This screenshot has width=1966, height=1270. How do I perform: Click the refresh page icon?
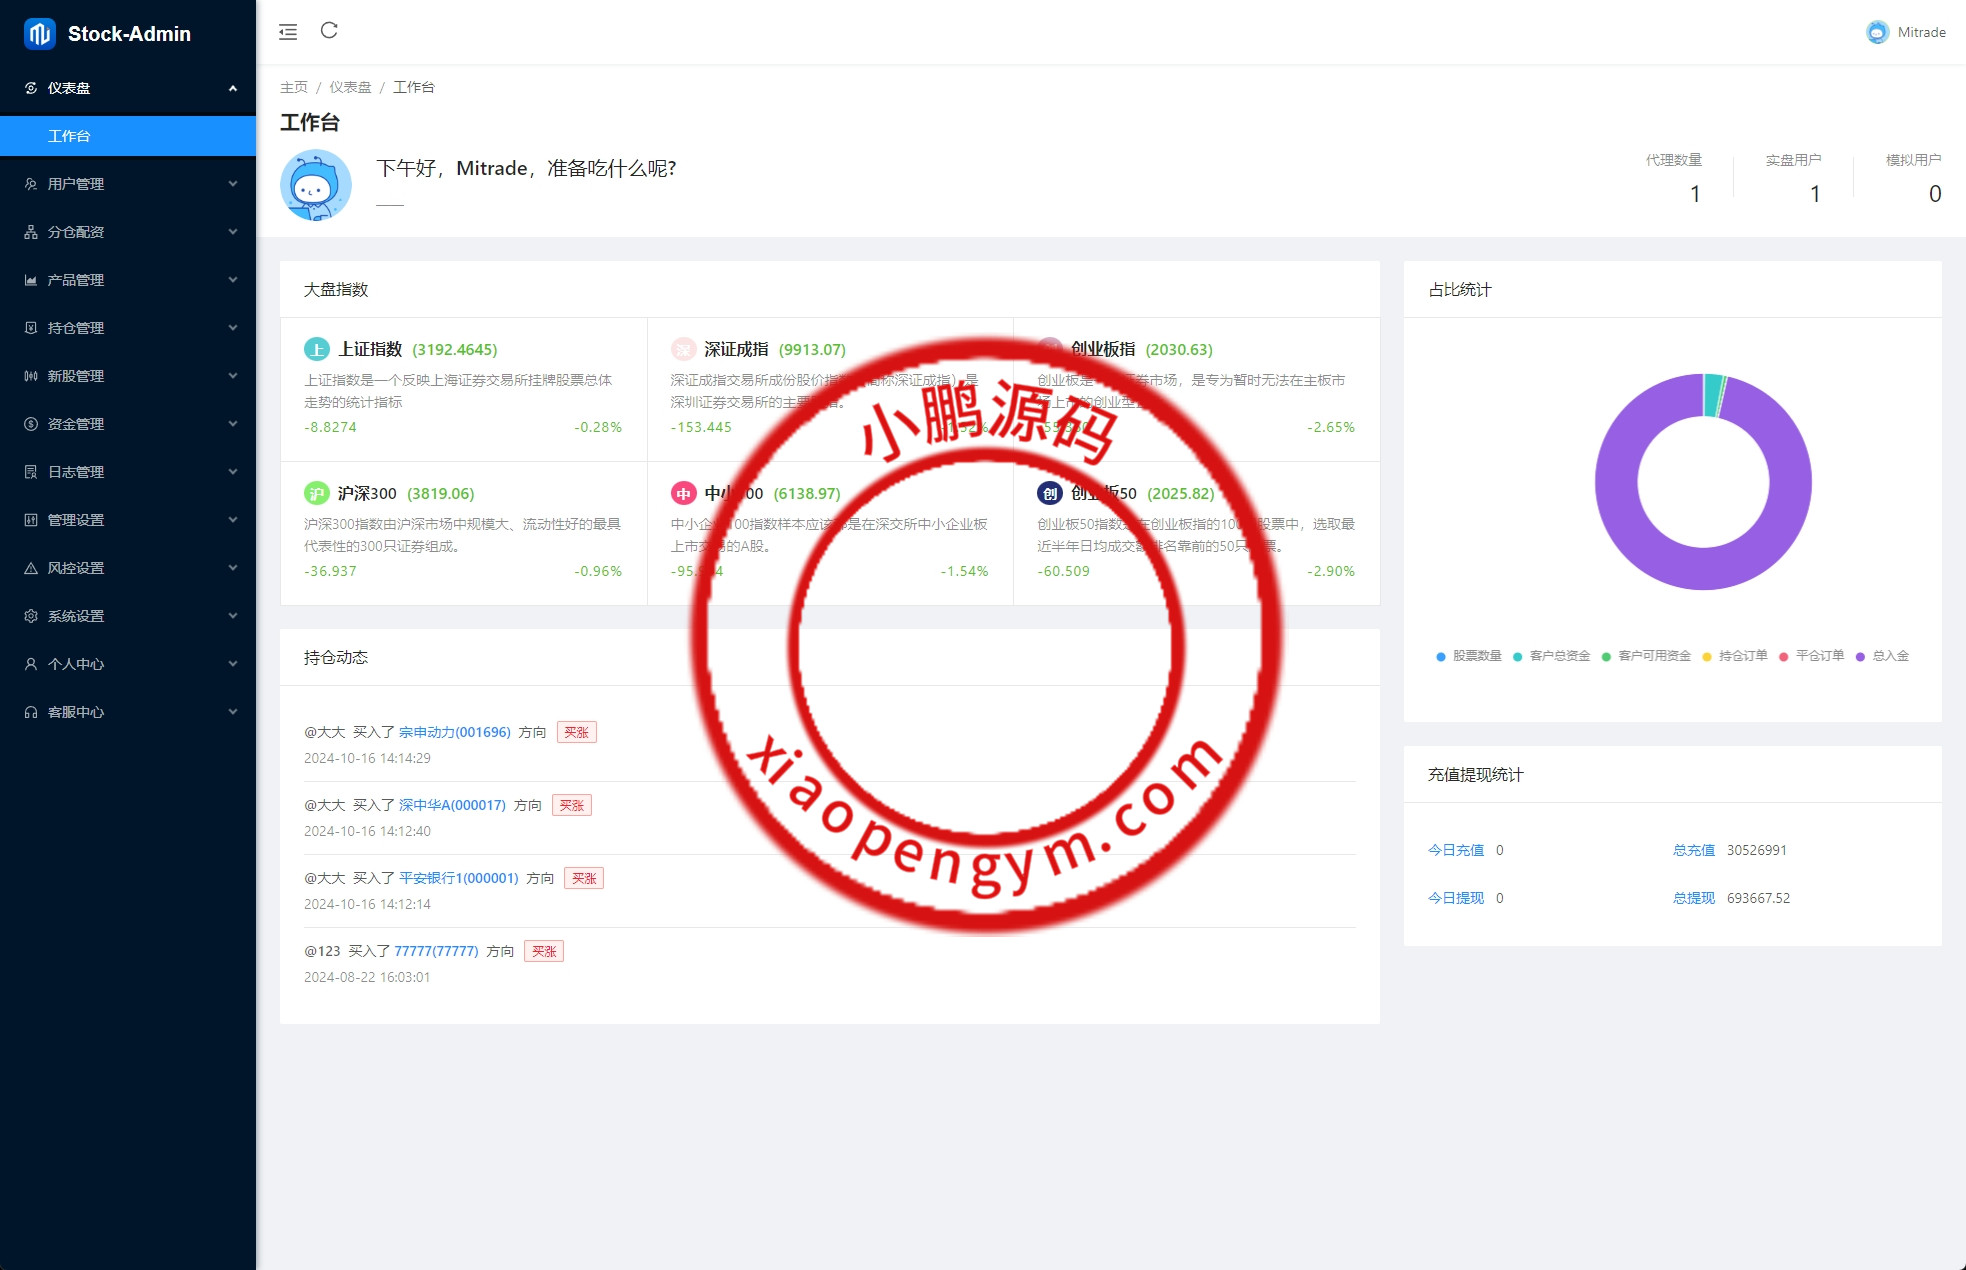pyautogui.click(x=329, y=31)
